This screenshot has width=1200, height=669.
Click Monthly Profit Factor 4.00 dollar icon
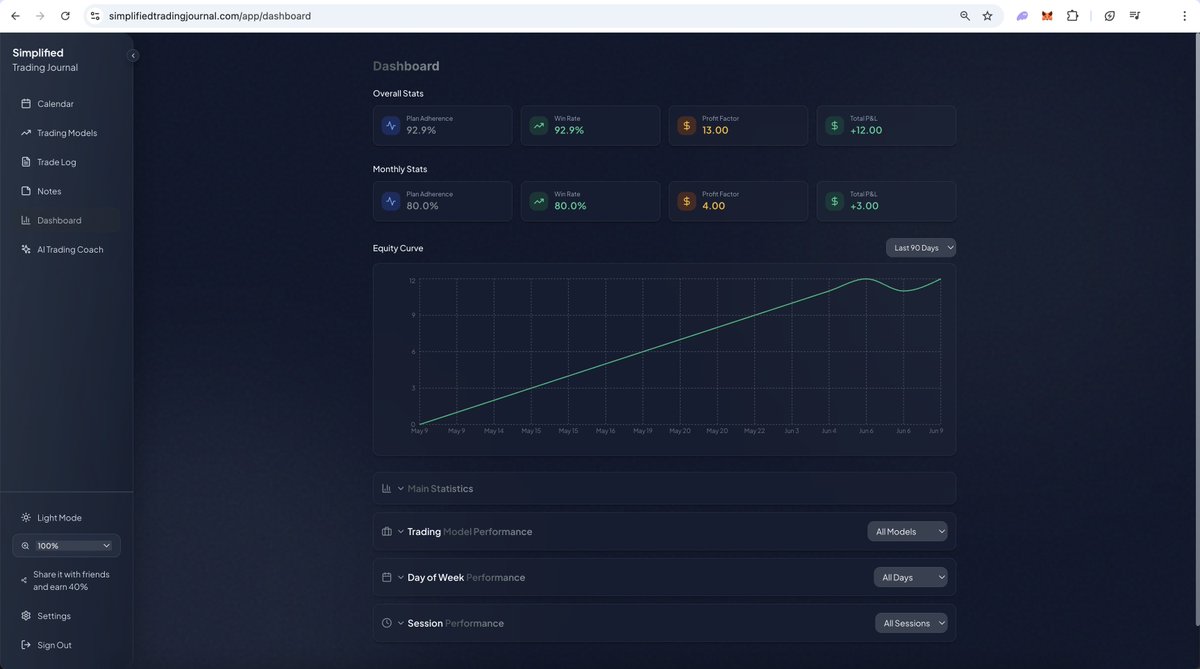[687, 201]
